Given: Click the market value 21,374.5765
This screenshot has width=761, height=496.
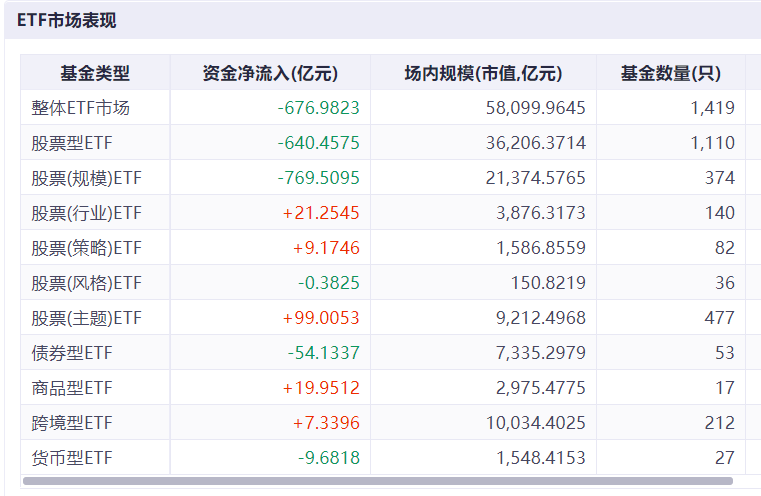Looking at the screenshot, I should (x=536, y=178).
